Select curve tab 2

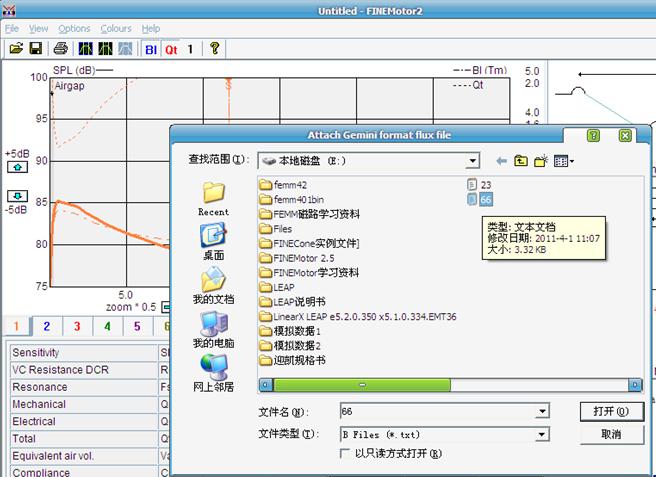[47, 326]
